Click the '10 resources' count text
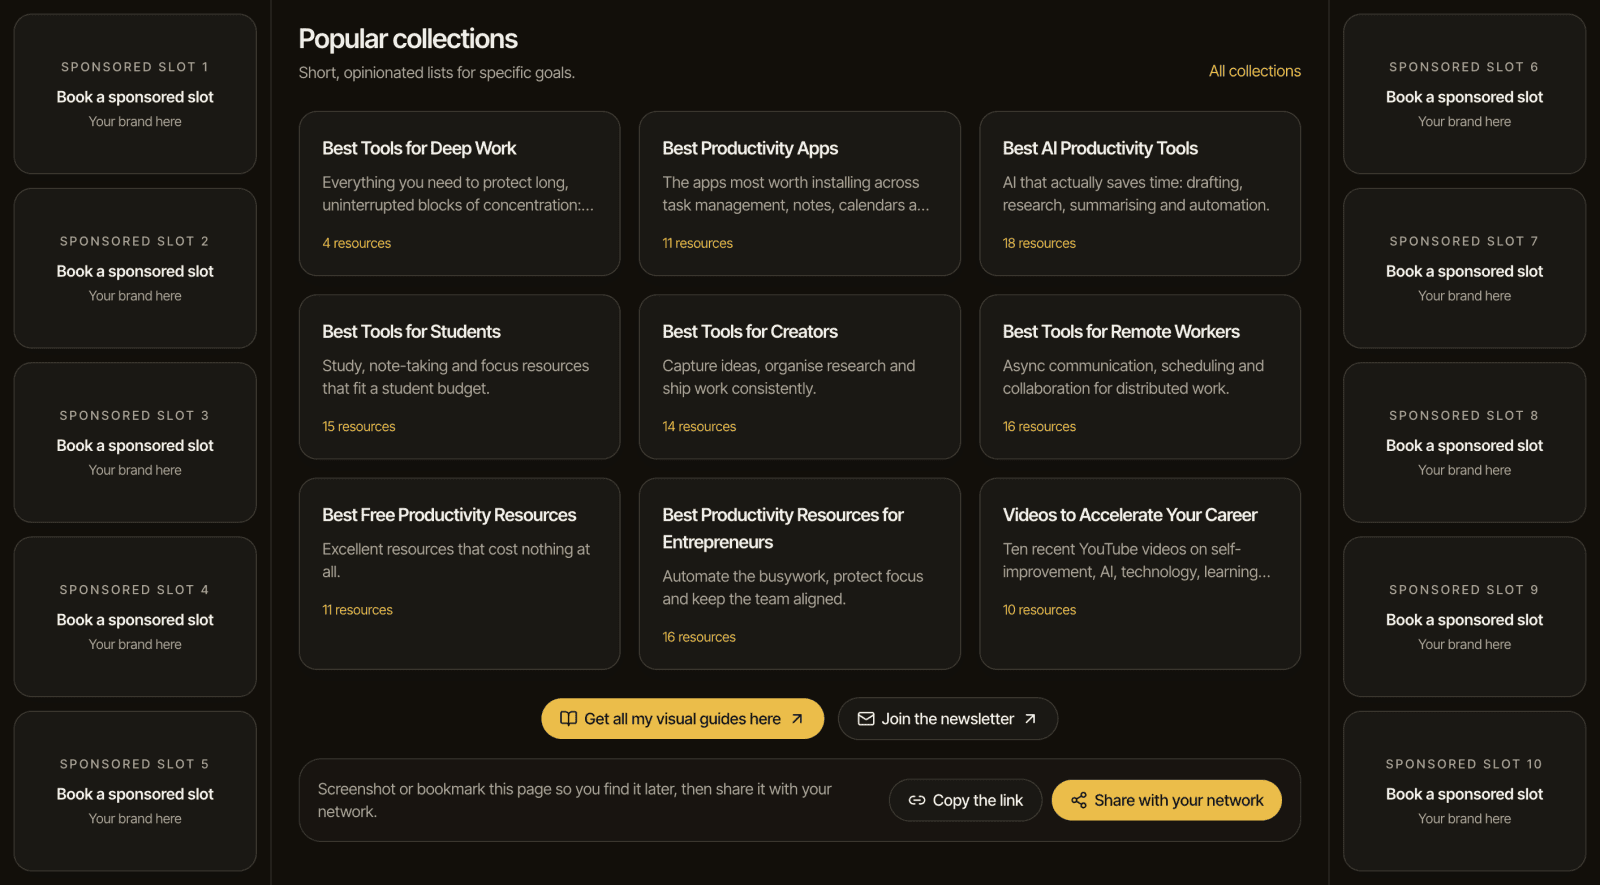Image resolution: width=1600 pixels, height=885 pixels. [1039, 610]
